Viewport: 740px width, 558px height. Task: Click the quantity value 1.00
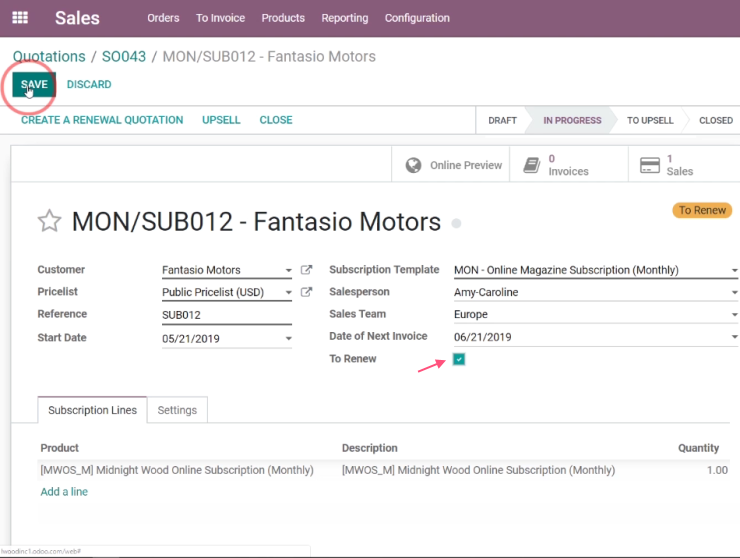click(x=717, y=470)
